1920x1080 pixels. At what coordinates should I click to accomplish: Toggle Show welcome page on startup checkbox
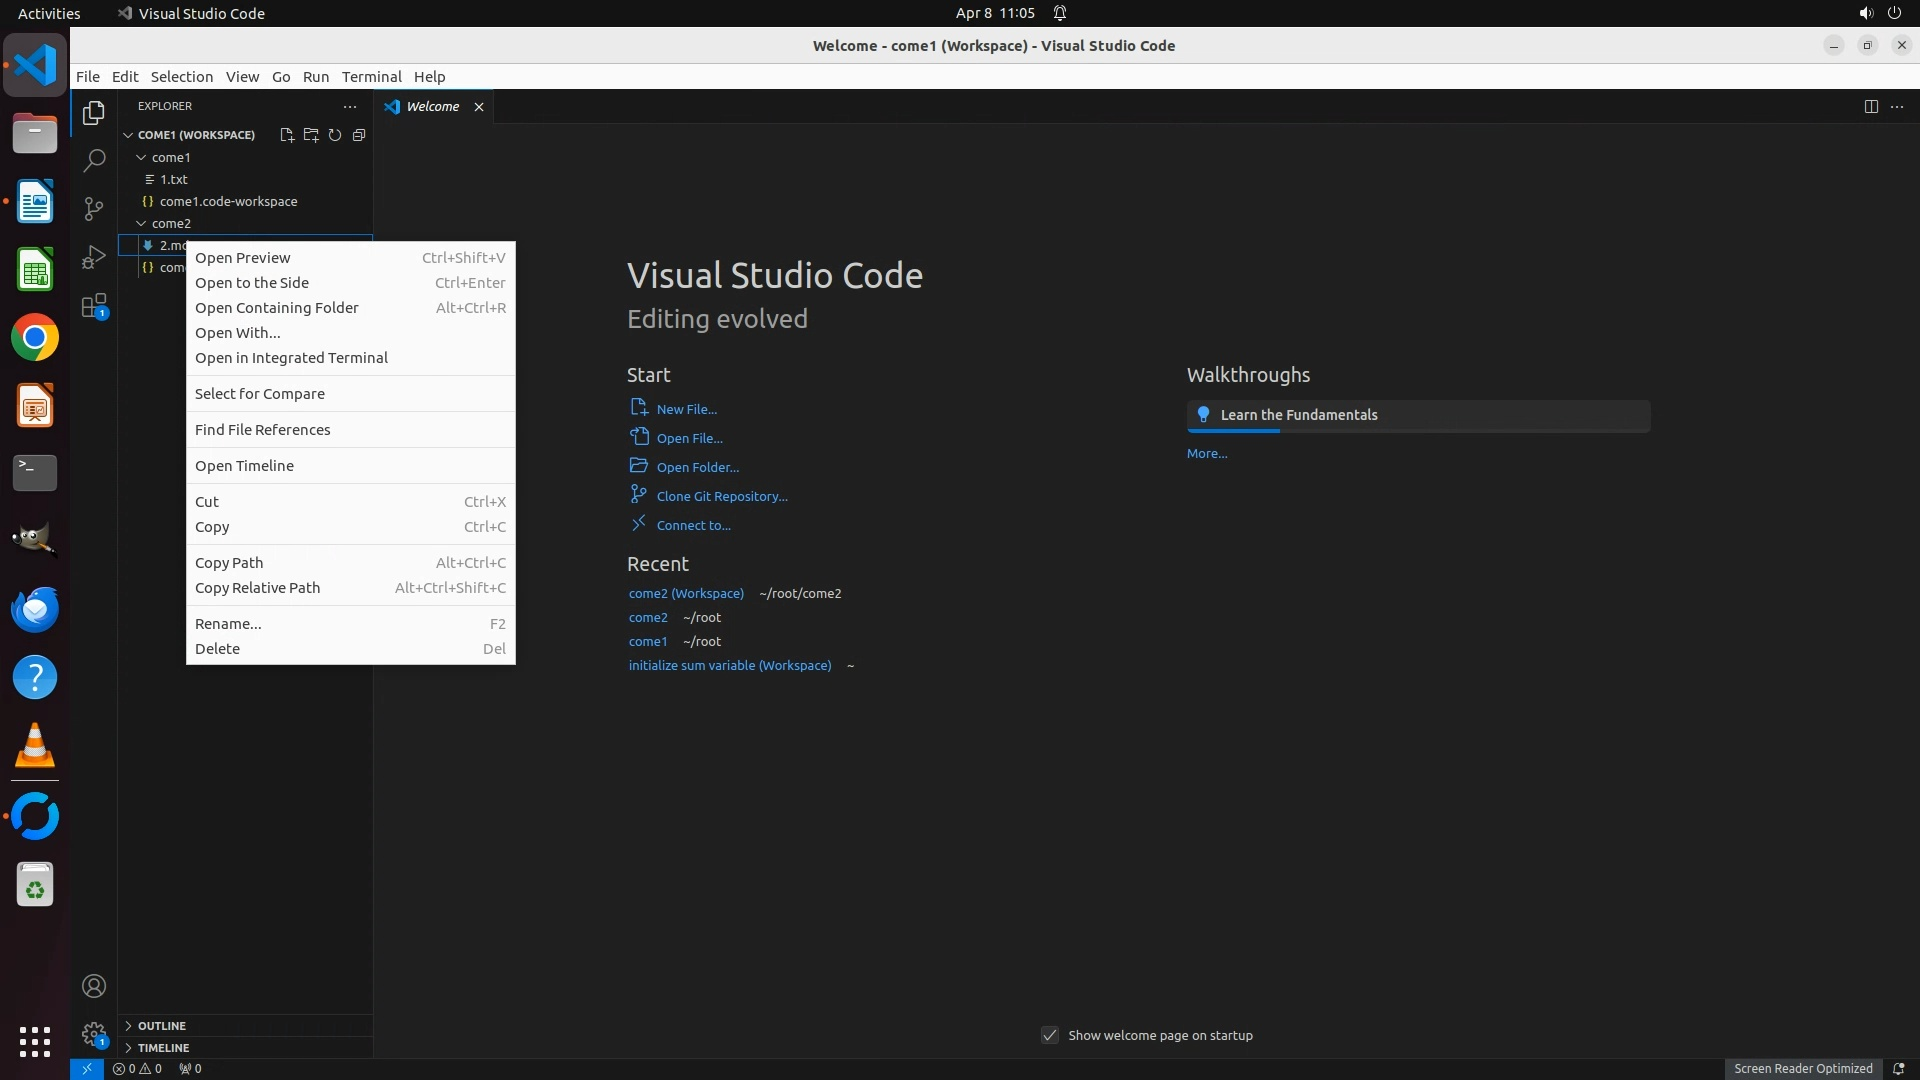[1050, 1035]
